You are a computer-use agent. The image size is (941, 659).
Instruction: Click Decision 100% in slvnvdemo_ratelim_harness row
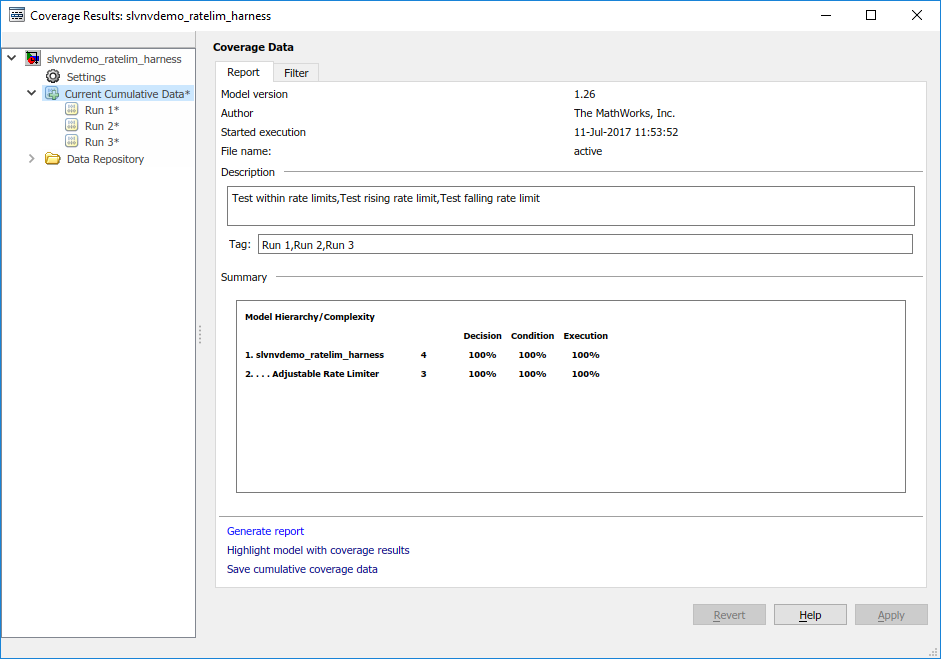click(482, 355)
